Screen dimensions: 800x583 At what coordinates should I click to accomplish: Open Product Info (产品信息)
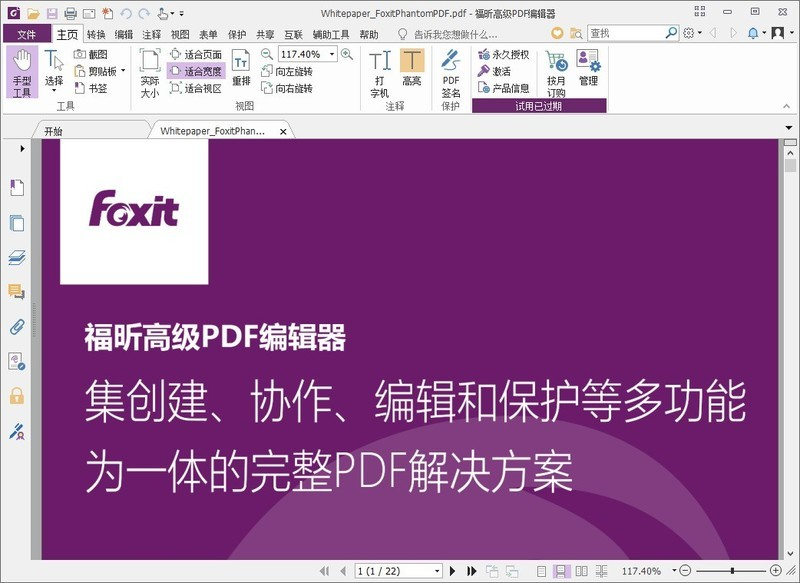(x=504, y=88)
